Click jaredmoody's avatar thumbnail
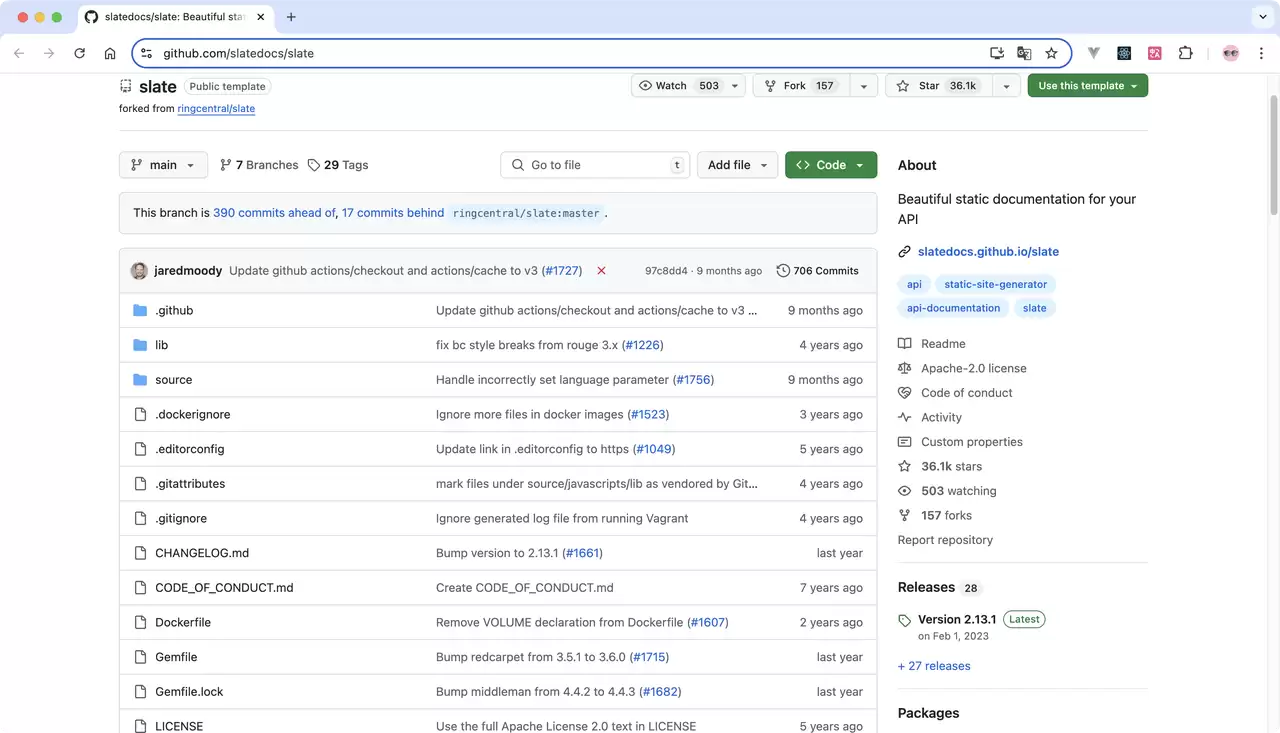1280x733 pixels. 139,271
